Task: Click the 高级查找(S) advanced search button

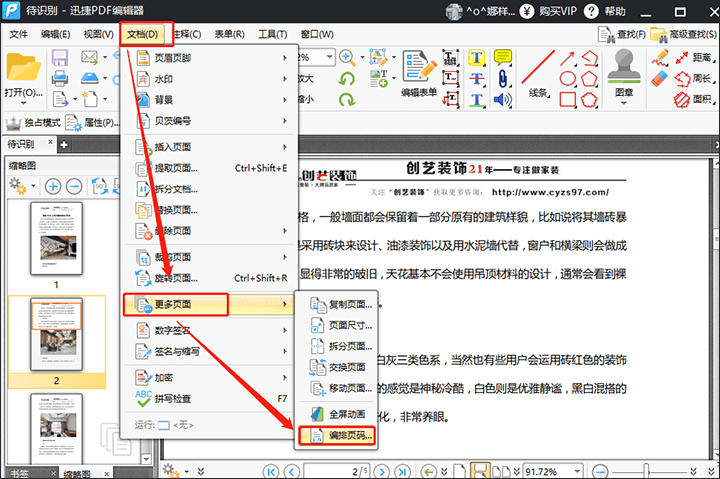Action: tap(681, 34)
